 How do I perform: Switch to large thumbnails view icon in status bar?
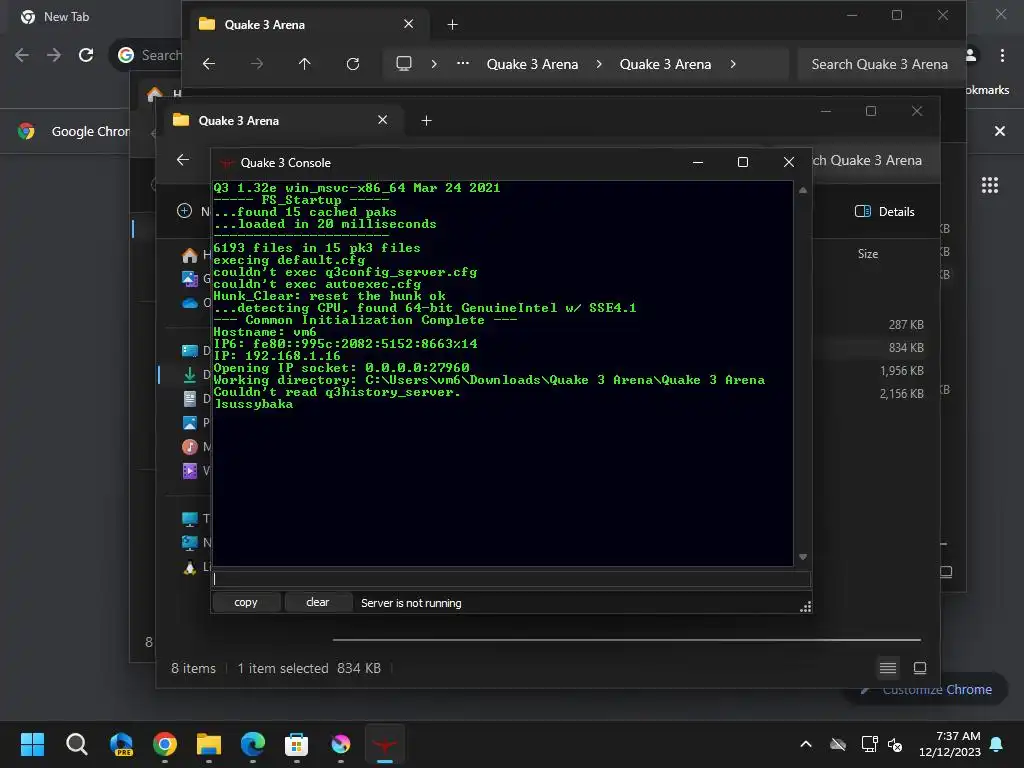[x=920, y=668]
